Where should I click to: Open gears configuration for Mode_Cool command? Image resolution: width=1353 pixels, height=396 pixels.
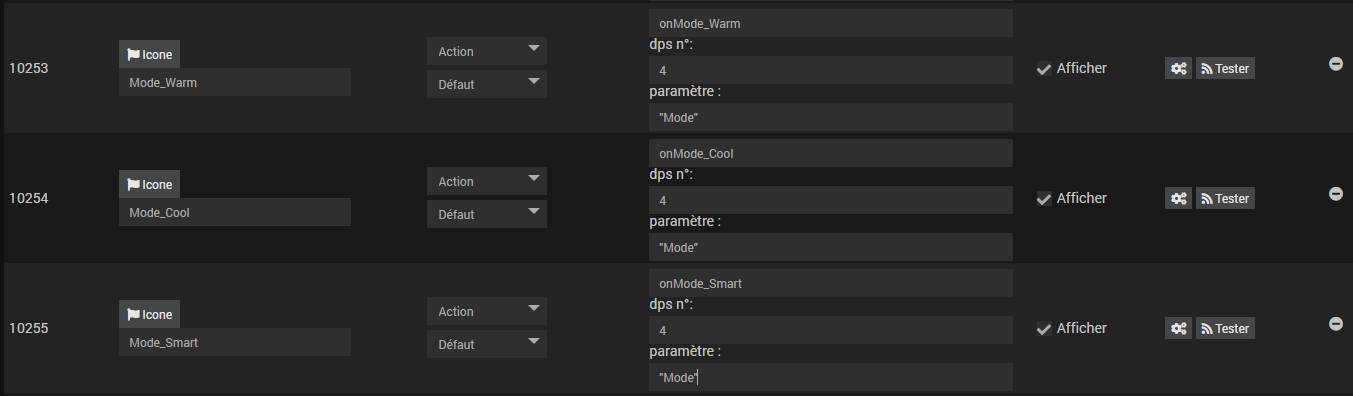coord(1179,198)
